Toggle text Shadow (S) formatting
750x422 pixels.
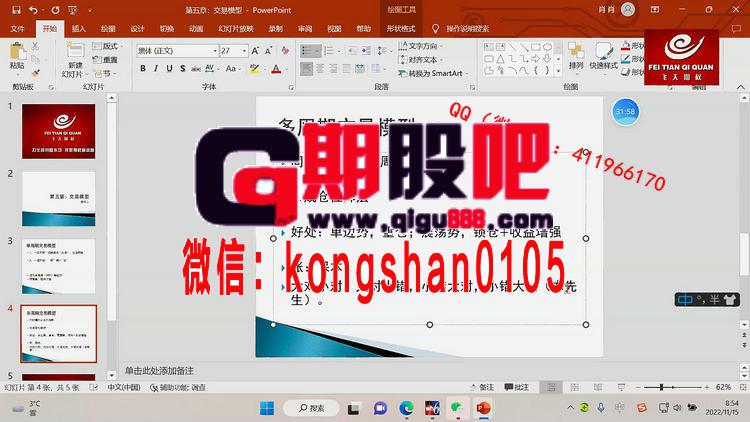point(183,69)
